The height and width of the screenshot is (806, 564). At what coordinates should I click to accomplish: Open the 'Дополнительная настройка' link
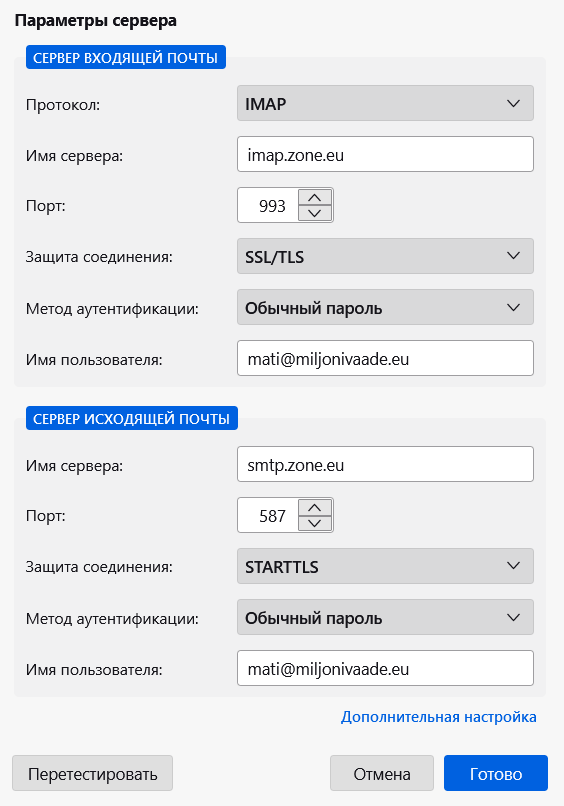click(439, 717)
